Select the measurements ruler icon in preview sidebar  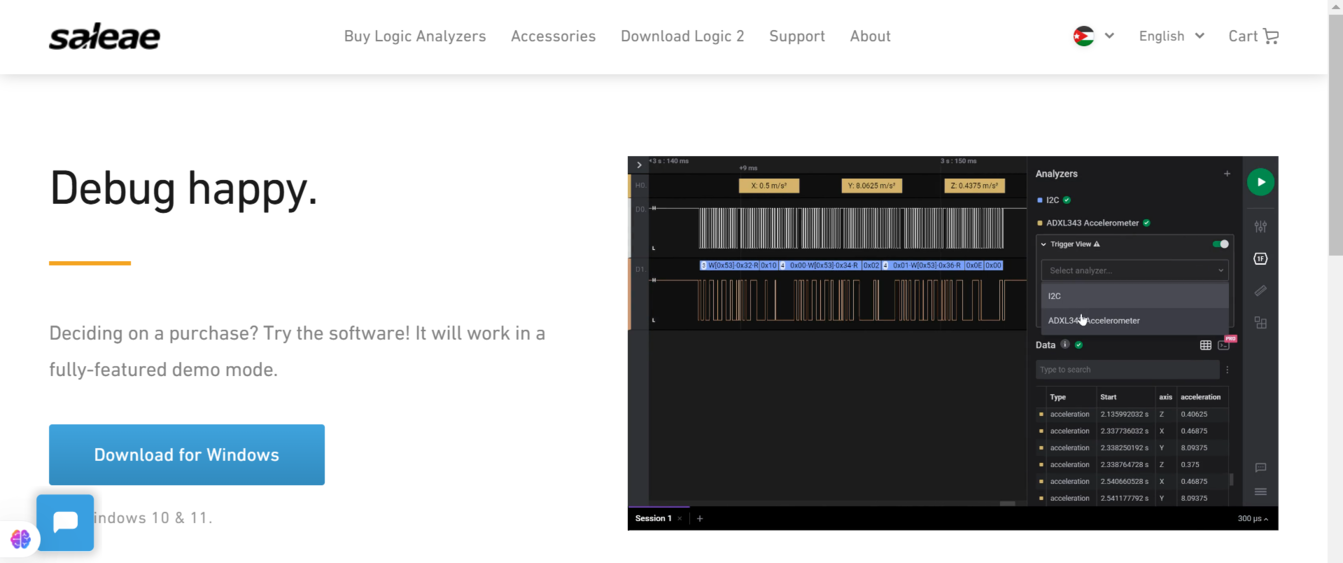(x=1260, y=291)
